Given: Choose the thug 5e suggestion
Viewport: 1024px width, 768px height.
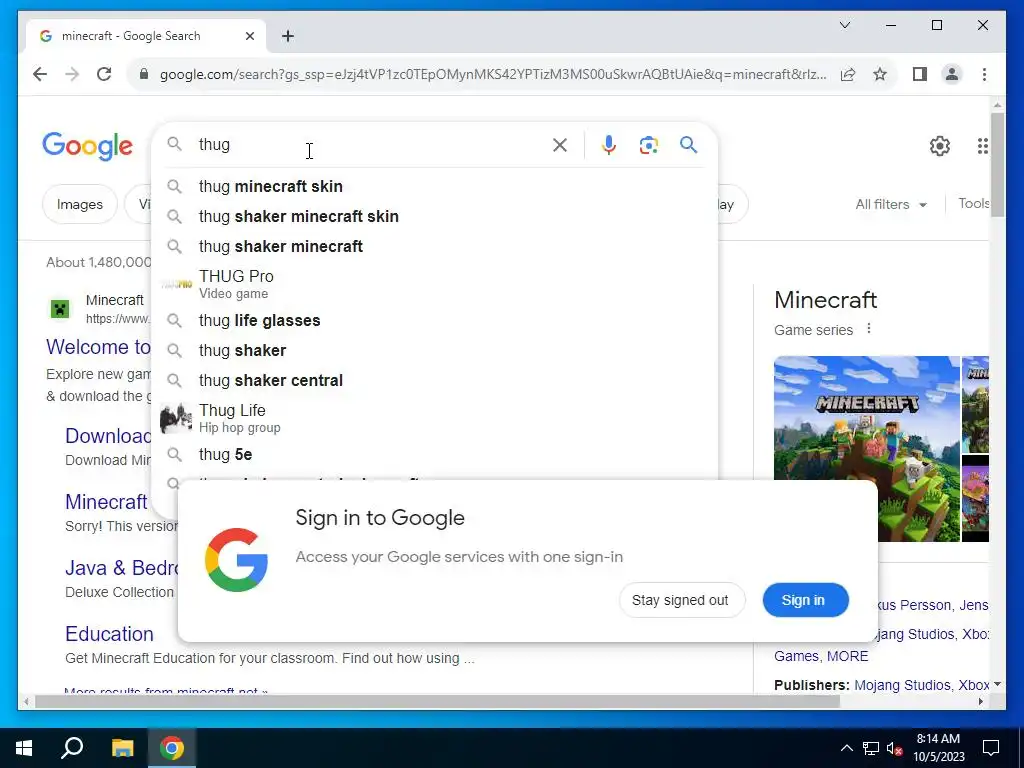Looking at the screenshot, I should tap(434, 455).
